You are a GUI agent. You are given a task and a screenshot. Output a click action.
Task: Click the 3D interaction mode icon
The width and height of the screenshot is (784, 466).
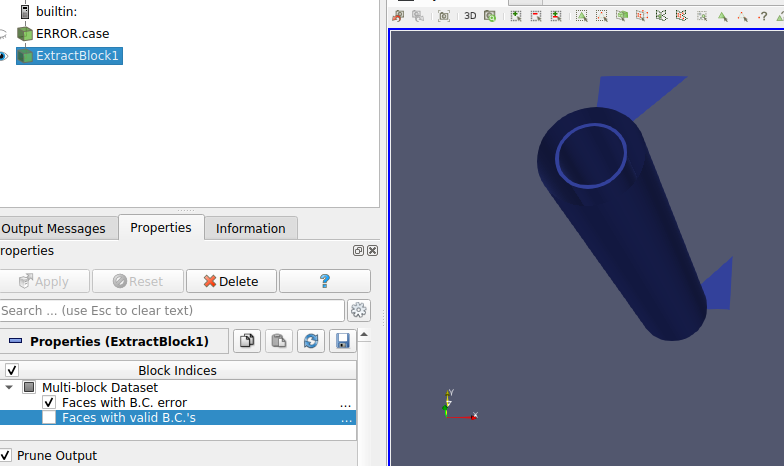[470, 16]
